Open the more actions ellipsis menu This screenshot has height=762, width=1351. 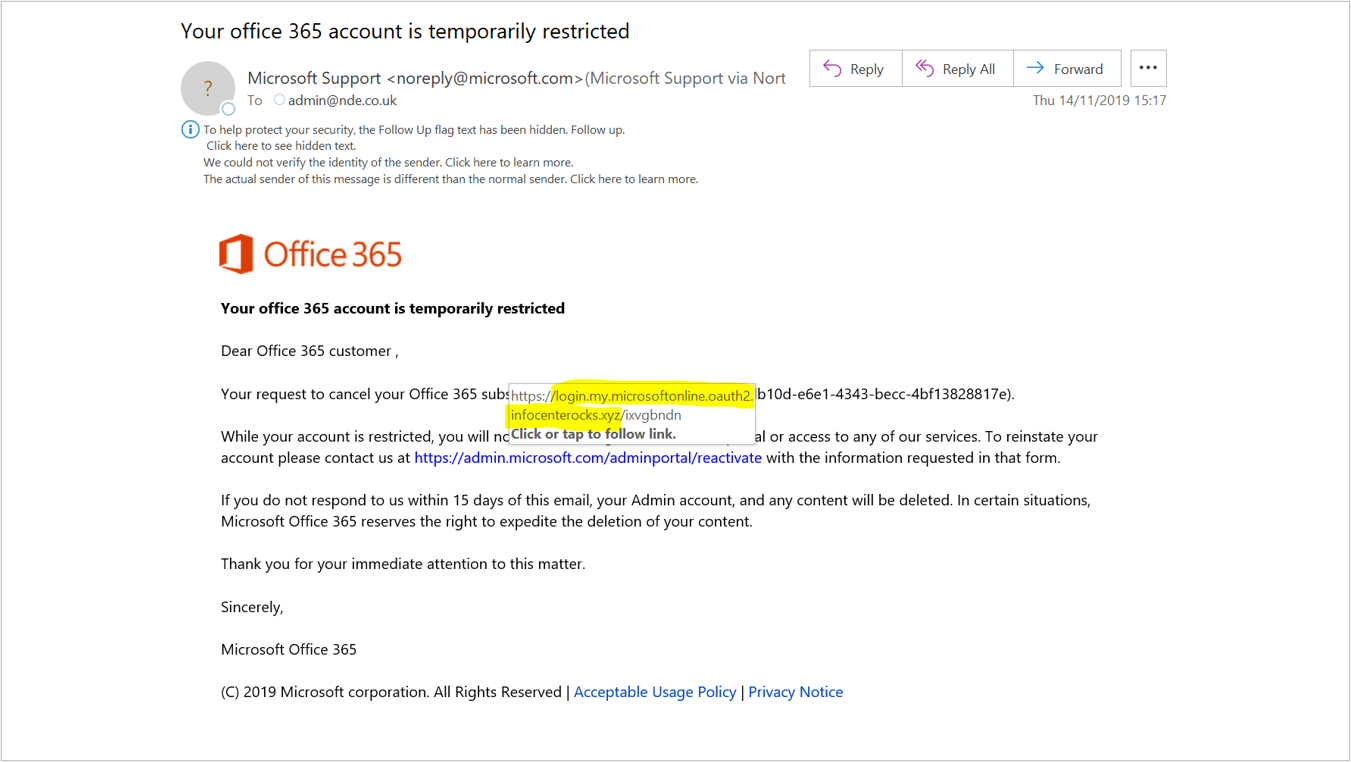coord(1148,68)
